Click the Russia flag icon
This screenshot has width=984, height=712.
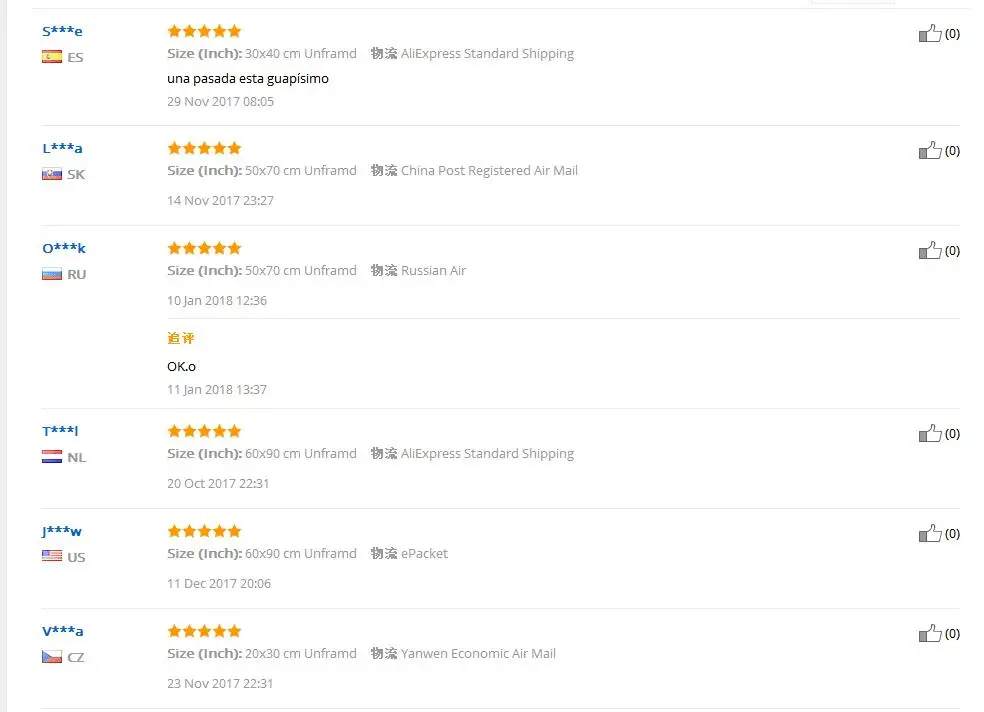click(52, 274)
